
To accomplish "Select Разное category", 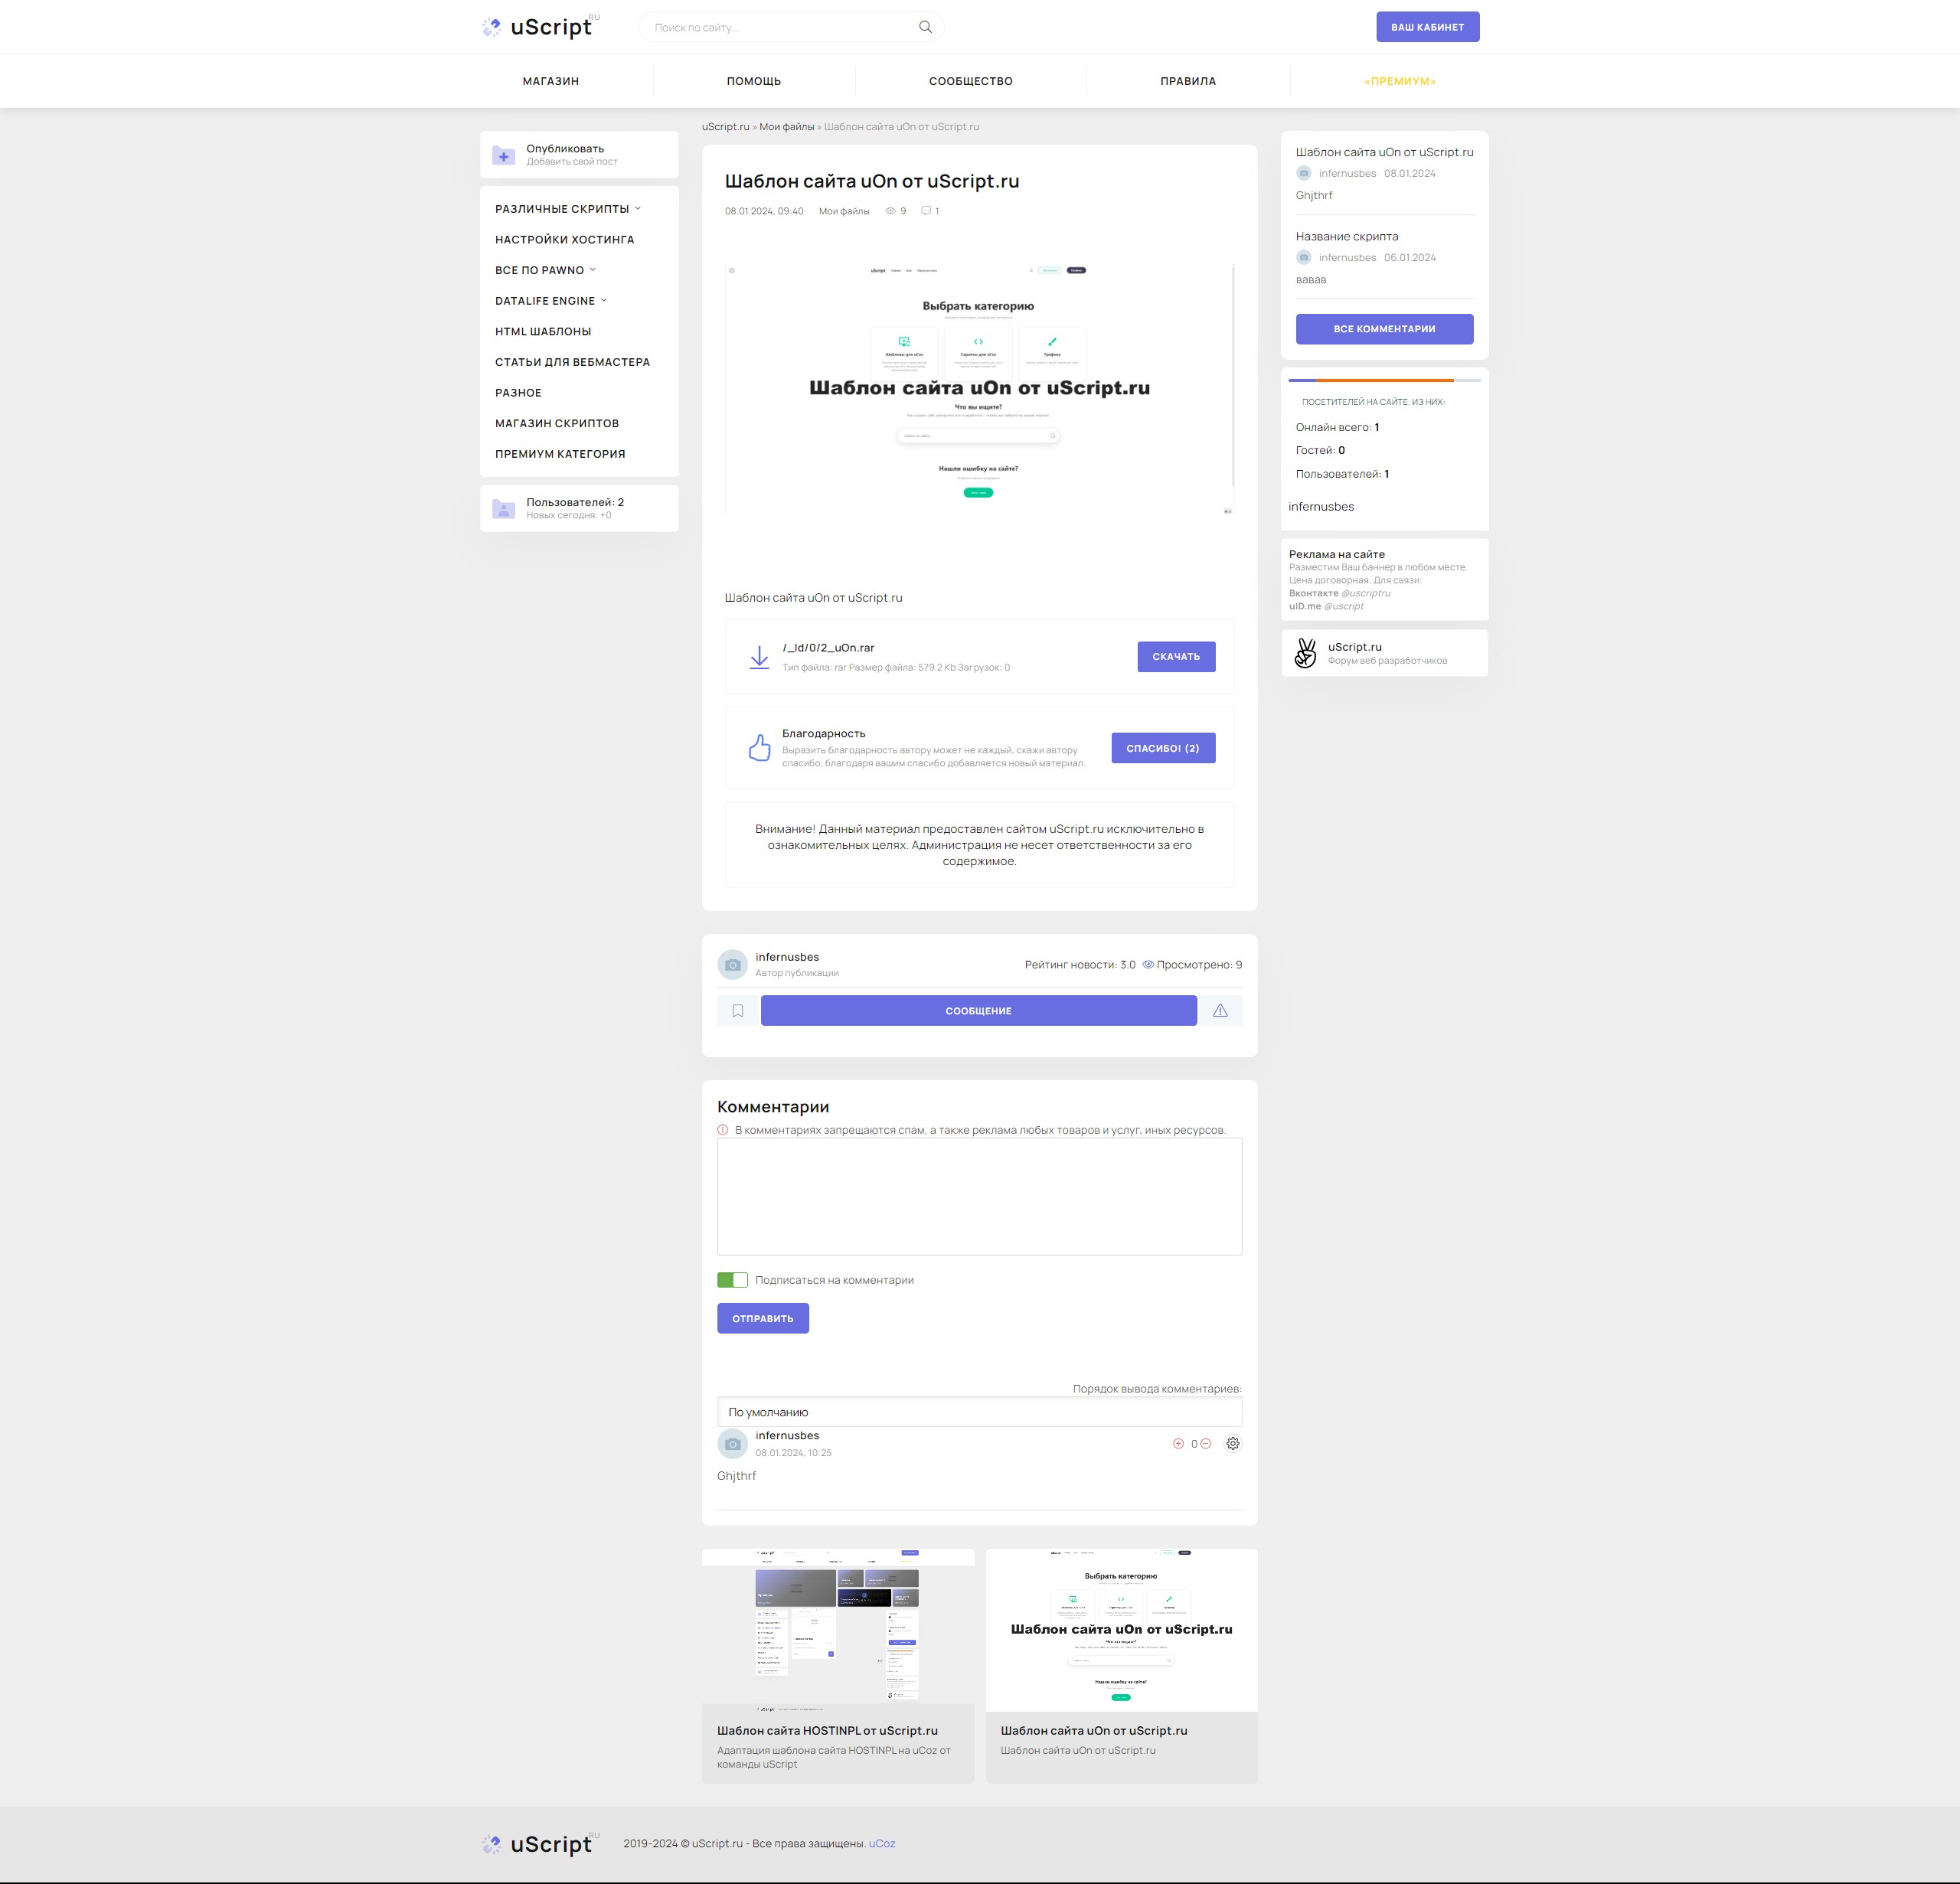I will (518, 393).
